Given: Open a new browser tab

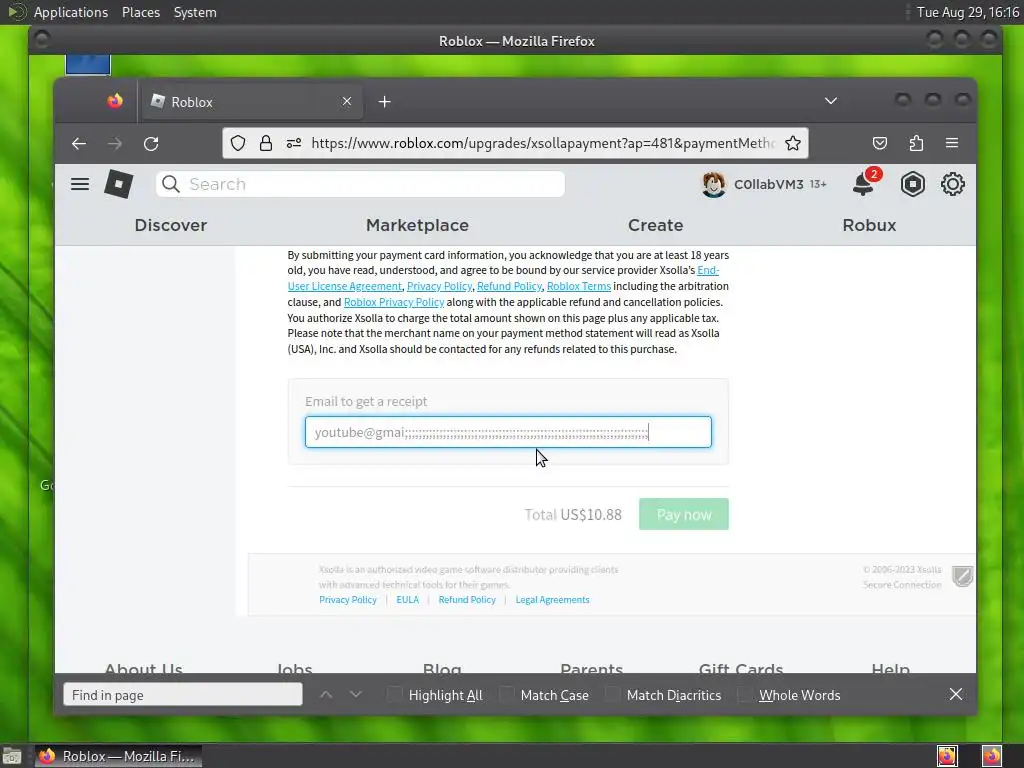Looking at the screenshot, I should click(x=385, y=102).
